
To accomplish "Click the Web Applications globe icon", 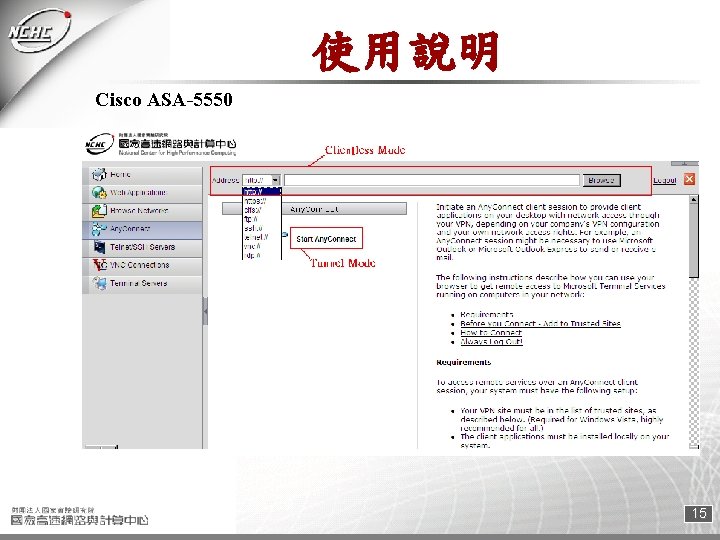I will point(99,193).
